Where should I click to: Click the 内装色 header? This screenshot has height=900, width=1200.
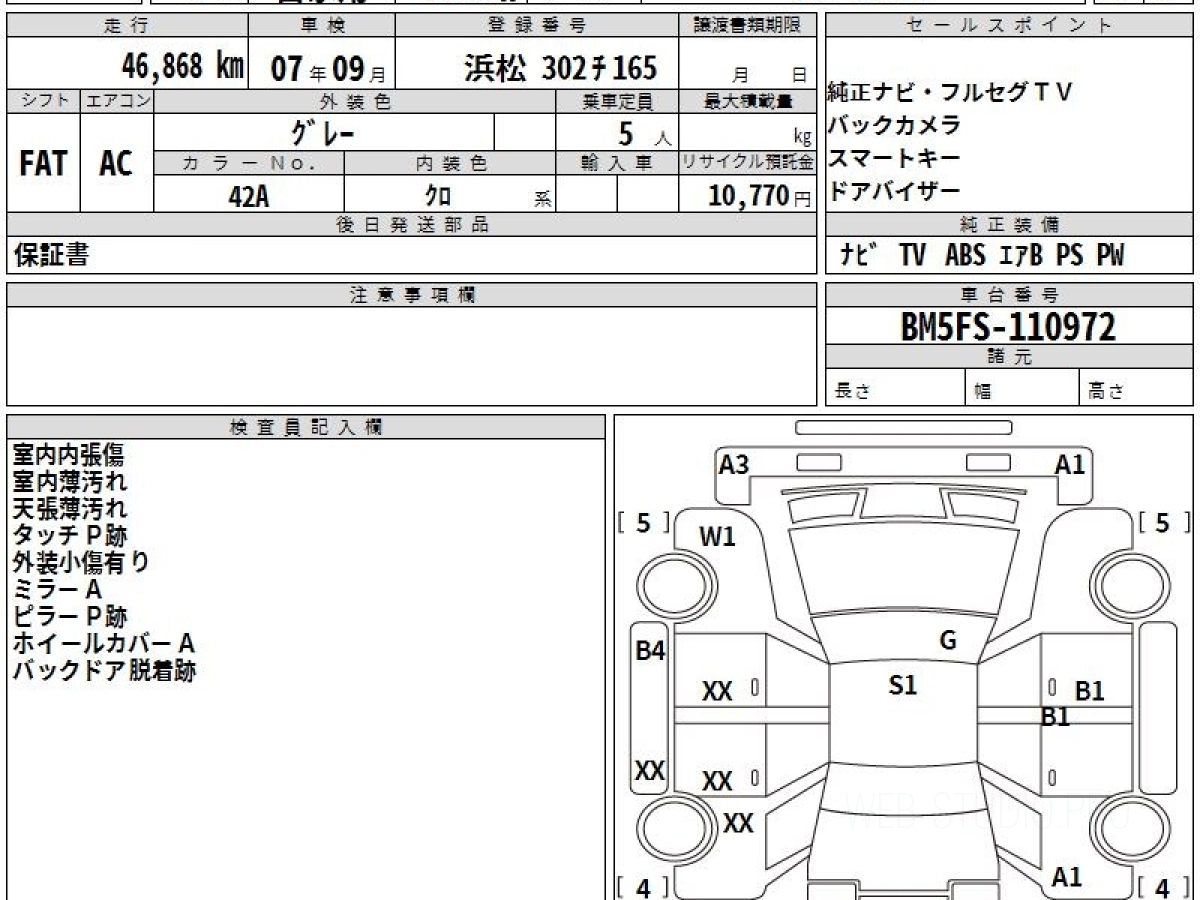tap(450, 163)
